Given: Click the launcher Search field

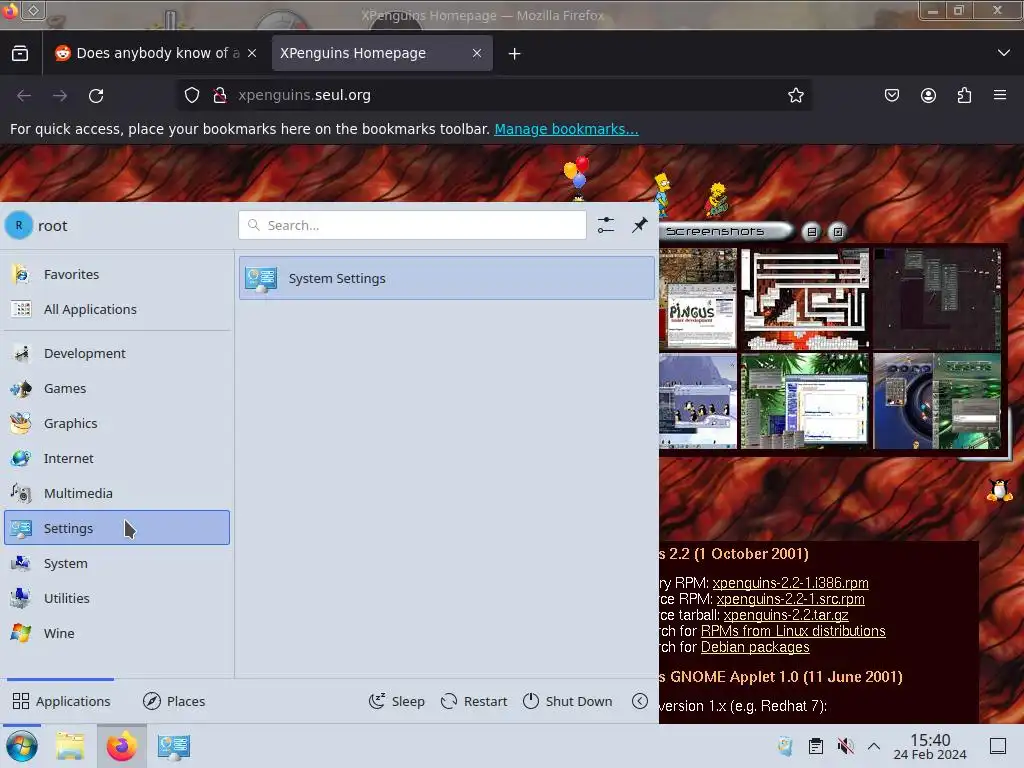Looking at the screenshot, I should coord(412,225).
